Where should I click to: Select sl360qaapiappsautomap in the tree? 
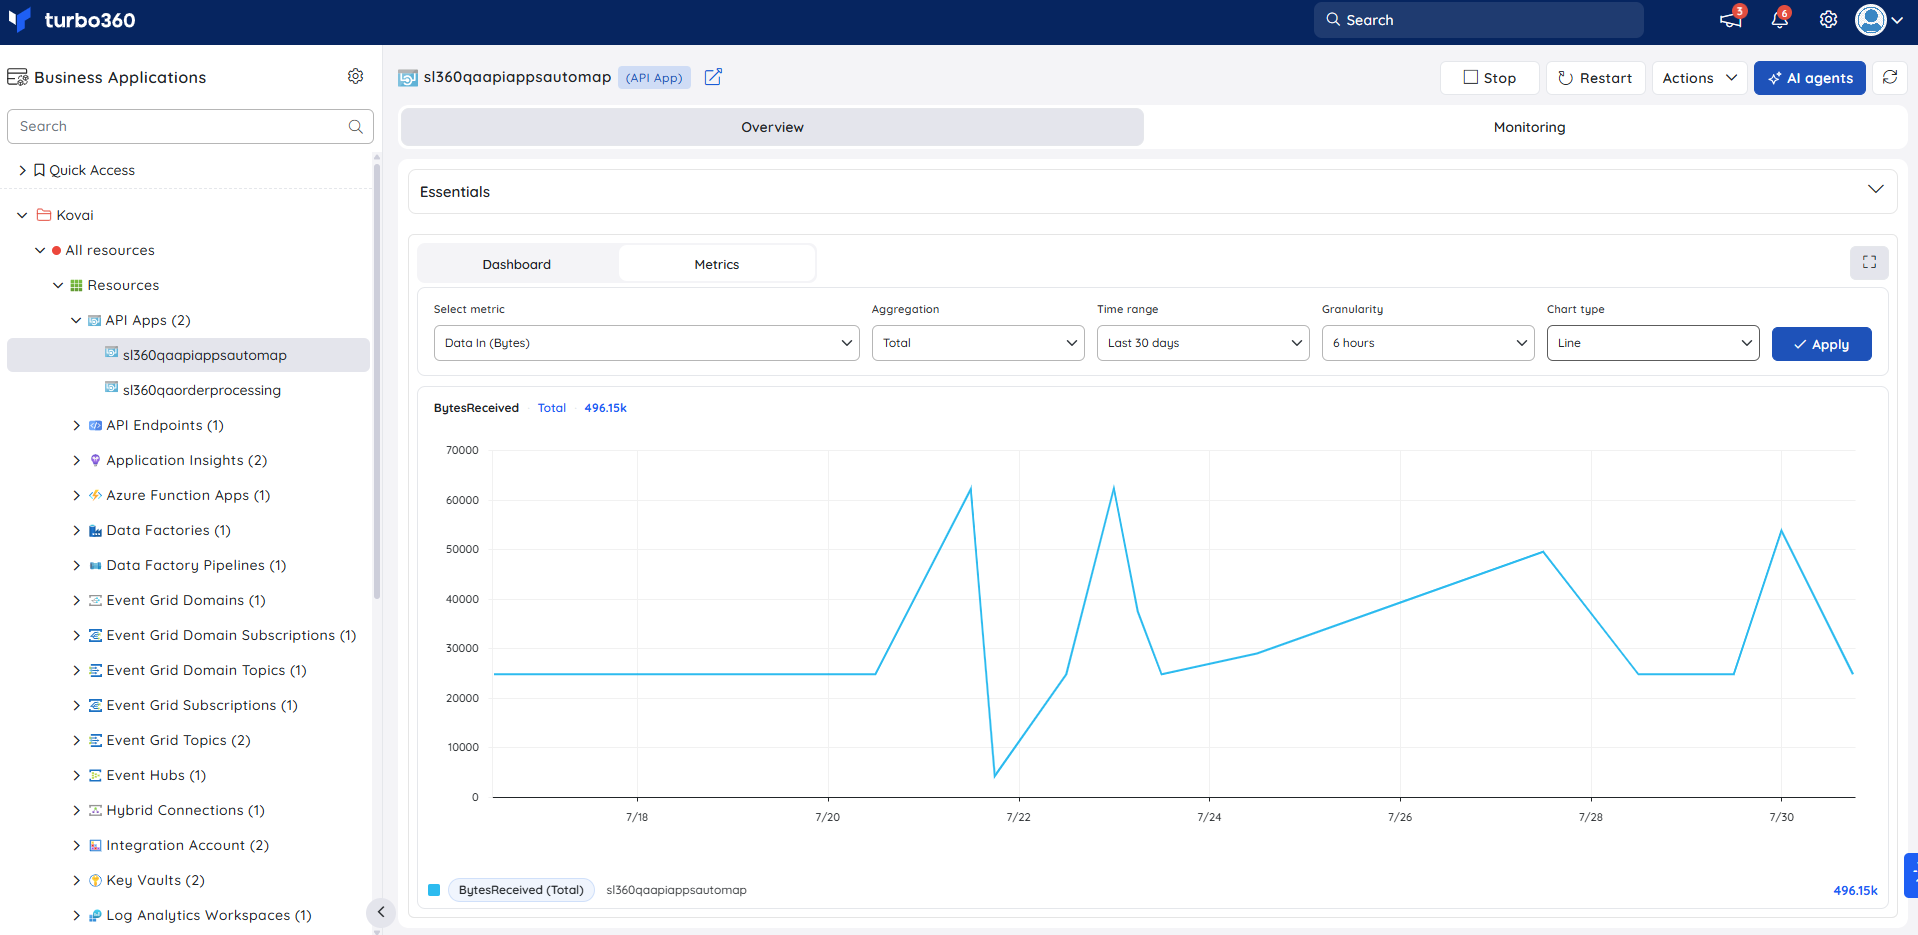click(188, 355)
